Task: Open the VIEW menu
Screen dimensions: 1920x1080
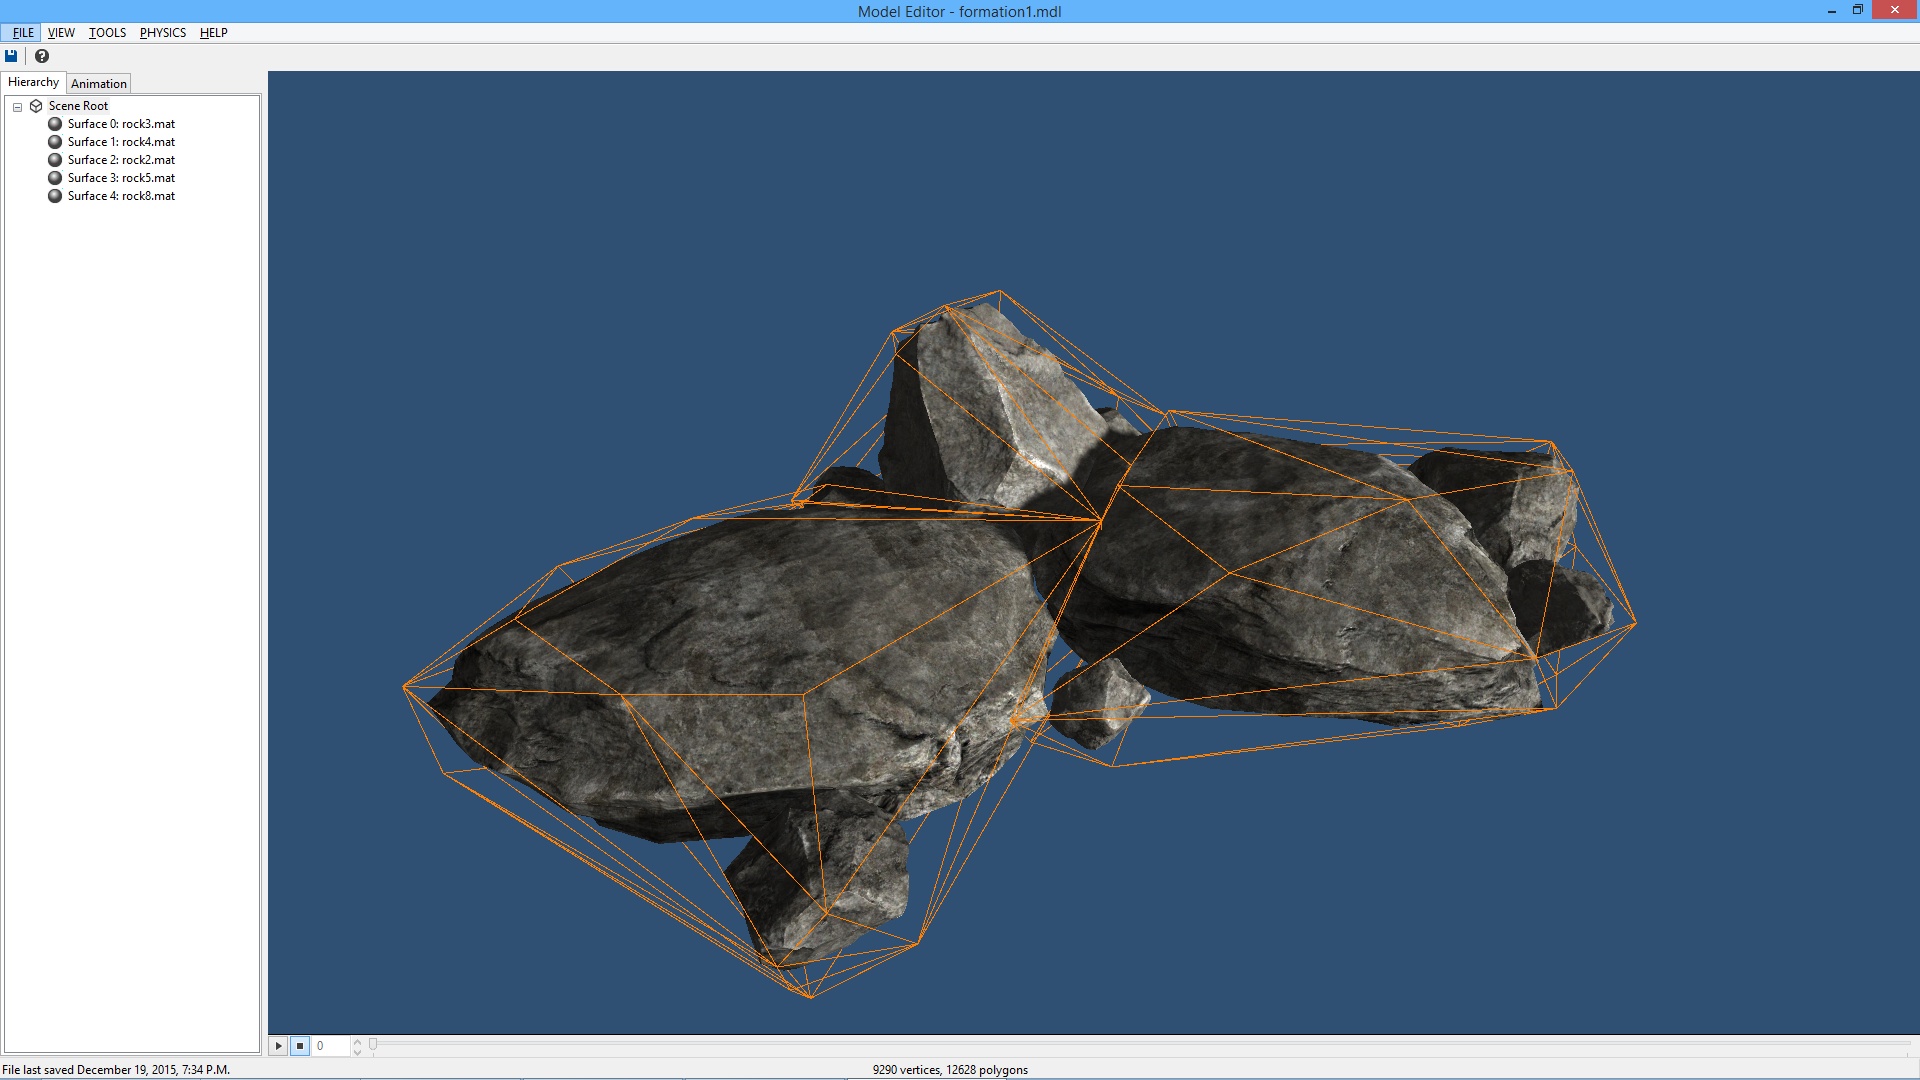Action: tap(60, 32)
